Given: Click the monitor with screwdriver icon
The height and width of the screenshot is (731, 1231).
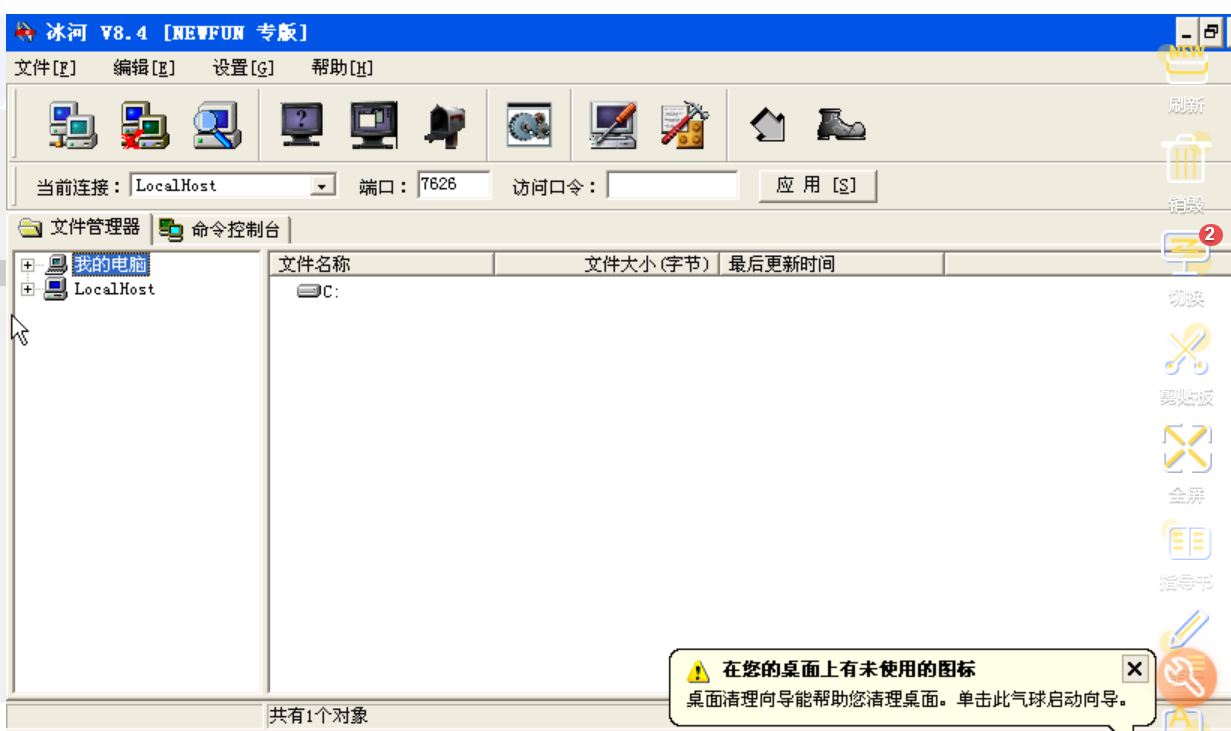Looking at the screenshot, I should pos(613,126).
